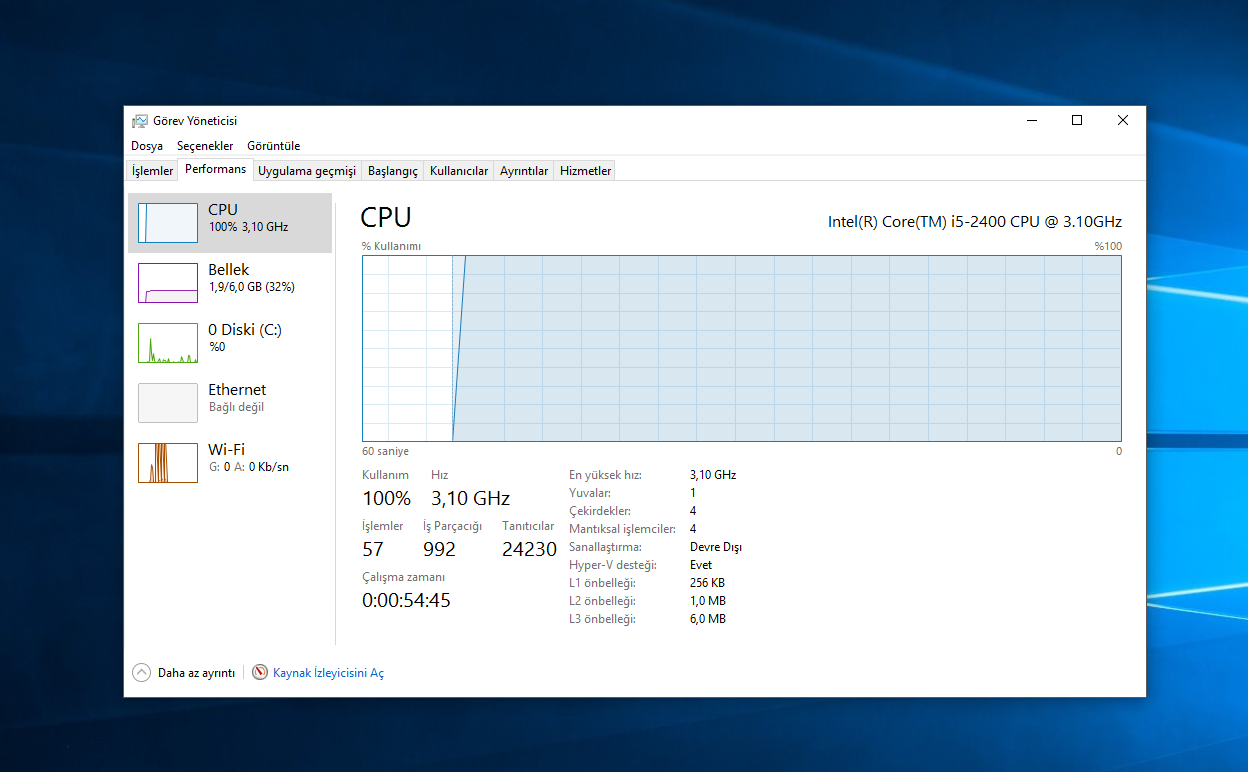Image resolution: width=1248 pixels, height=772 pixels.
Task: Switch to Uygulama geçmişi tab
Action: click(307, 171)
